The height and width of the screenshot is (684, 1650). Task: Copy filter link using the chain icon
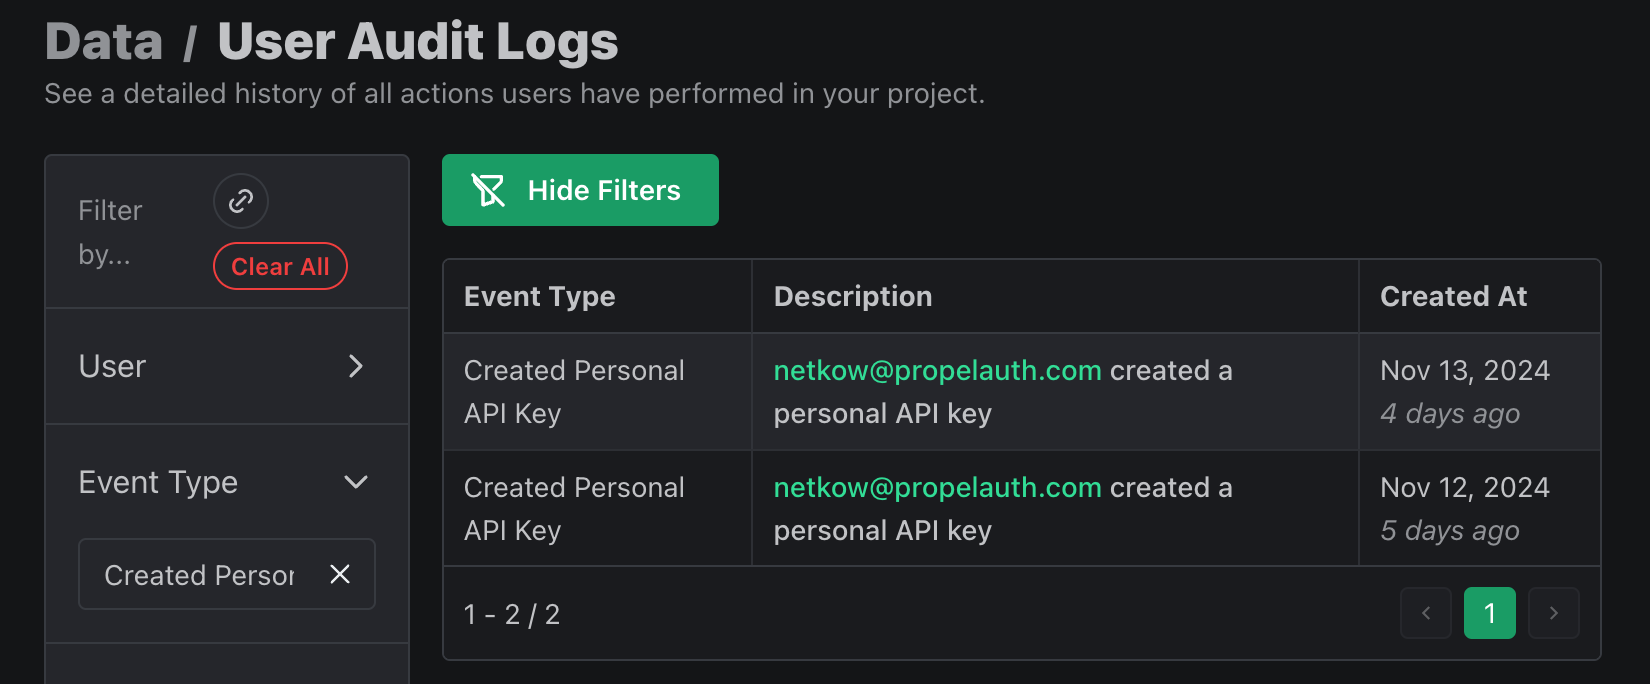pyautogui.click(x=241, y=201)
